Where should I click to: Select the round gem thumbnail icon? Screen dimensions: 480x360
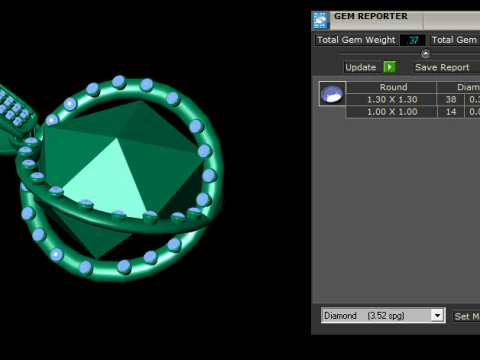click(332, 94)
